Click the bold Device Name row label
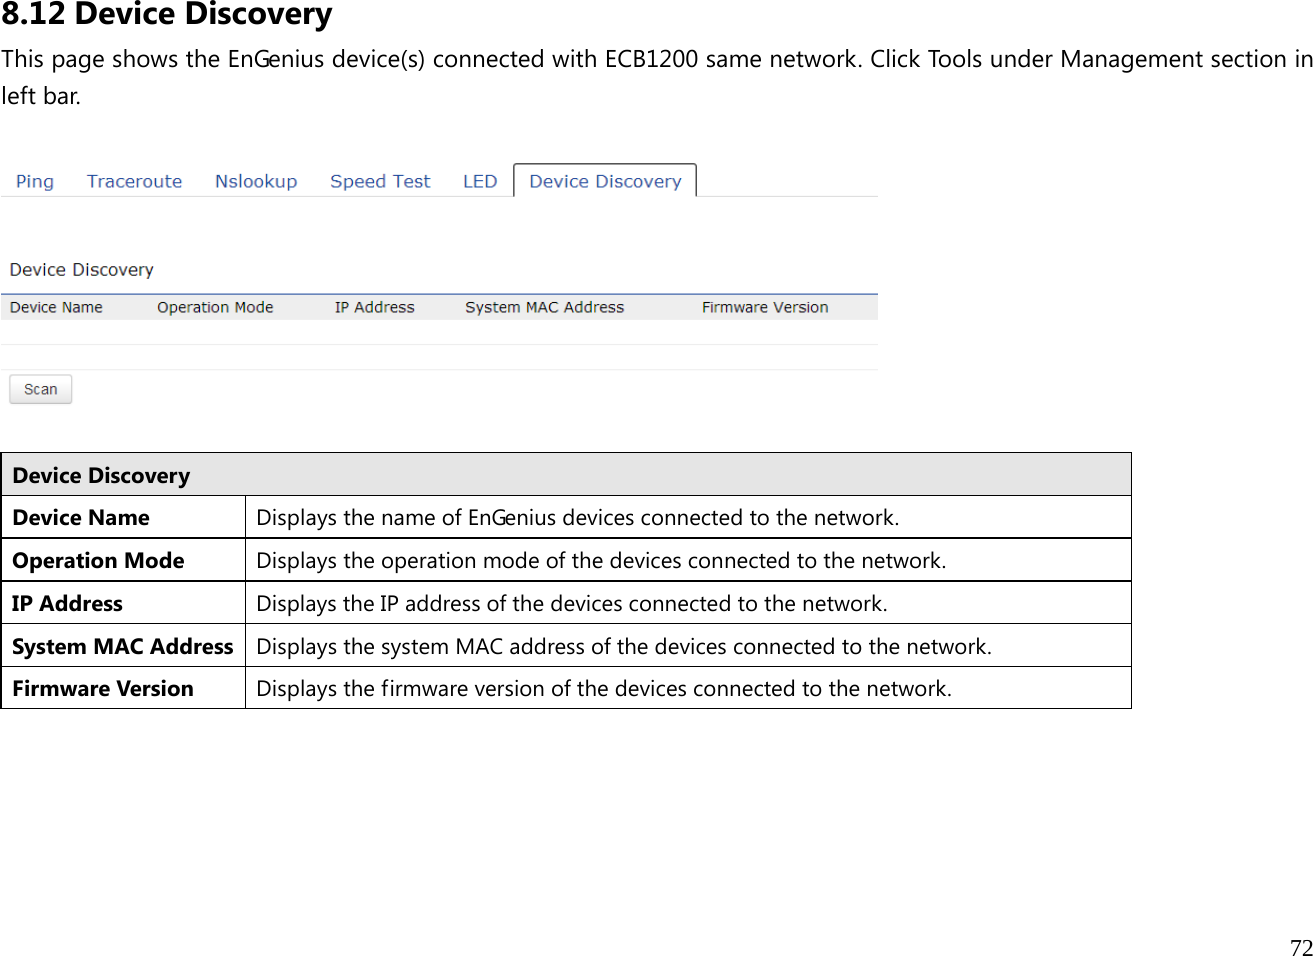This screenshot has height=956, width=1313. pos(81,517)
